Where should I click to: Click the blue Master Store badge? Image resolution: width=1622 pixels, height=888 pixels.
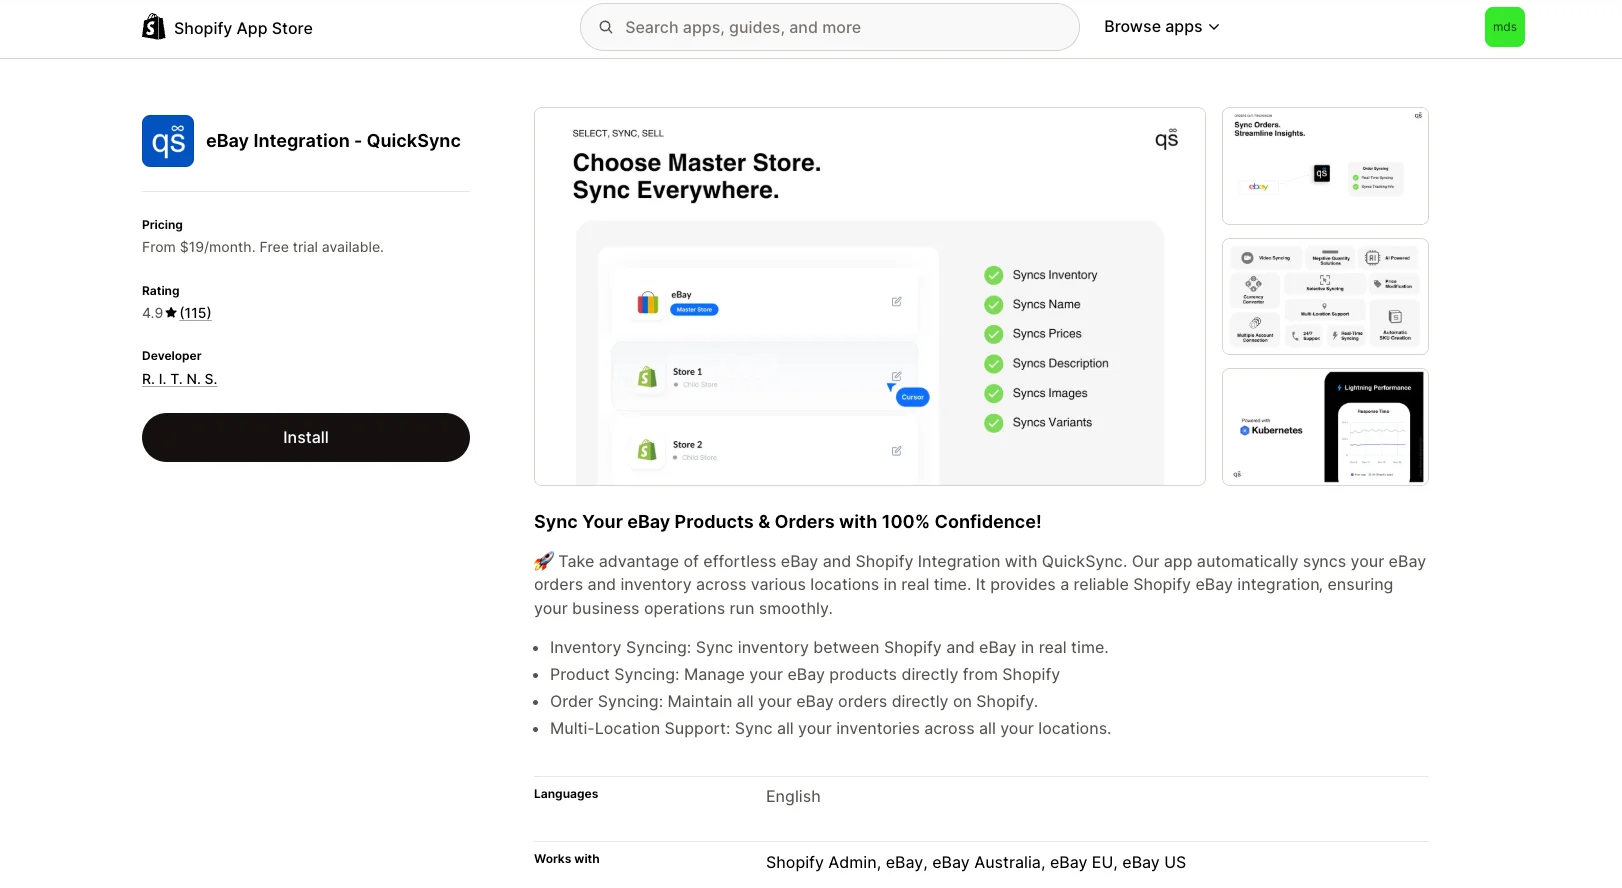[x=694, y=310]
